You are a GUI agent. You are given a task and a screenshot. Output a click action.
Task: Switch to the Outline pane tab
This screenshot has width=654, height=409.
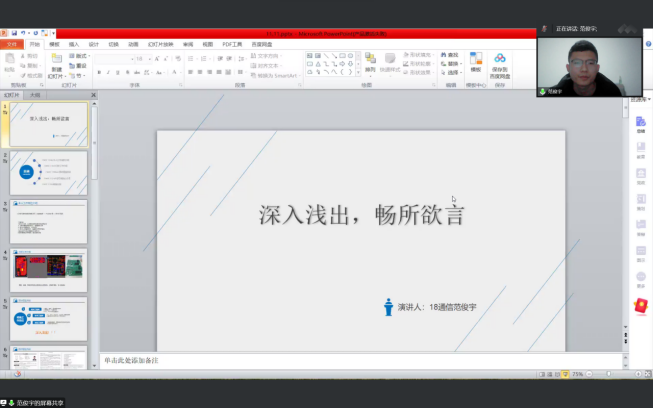[x=35, y=95]
